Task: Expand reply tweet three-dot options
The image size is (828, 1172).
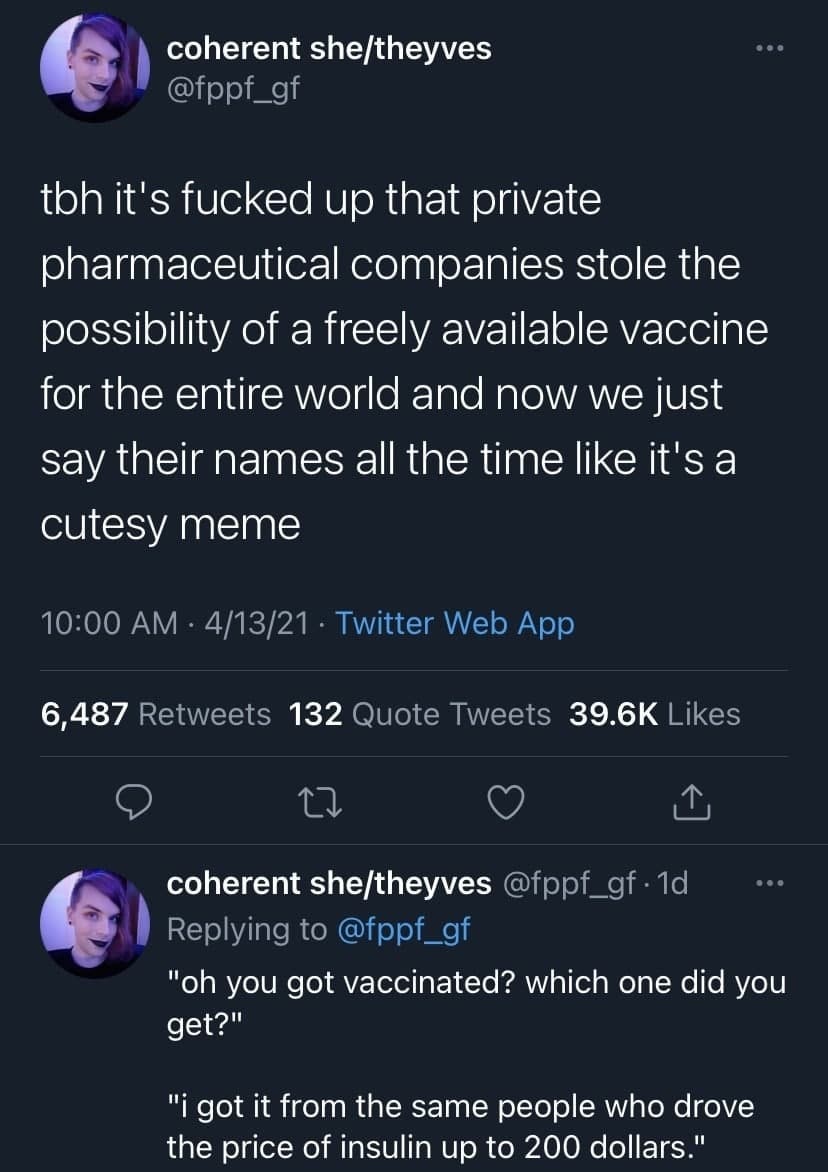Action: click(767, 884)
